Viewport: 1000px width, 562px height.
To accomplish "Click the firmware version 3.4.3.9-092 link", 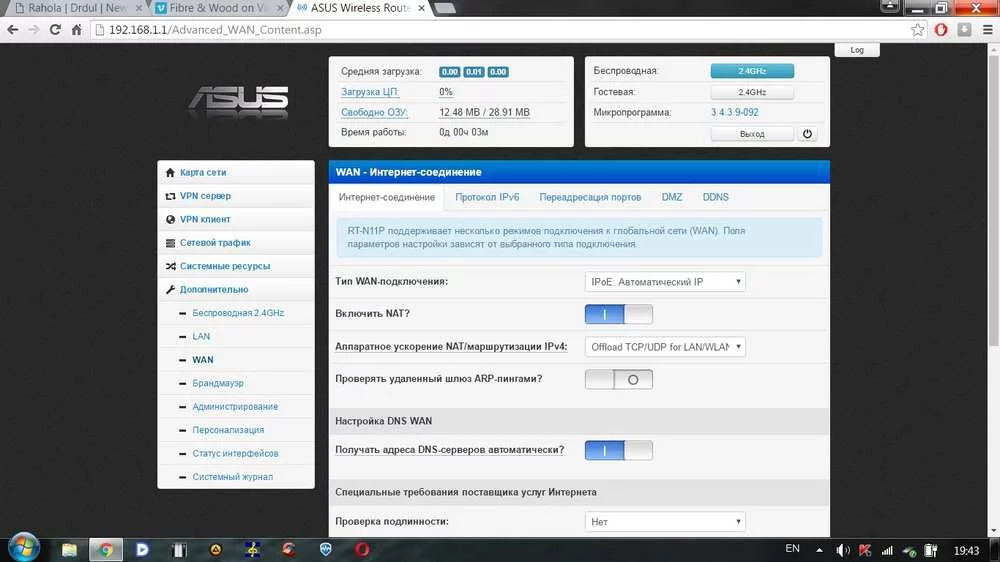I will point(735,112).
